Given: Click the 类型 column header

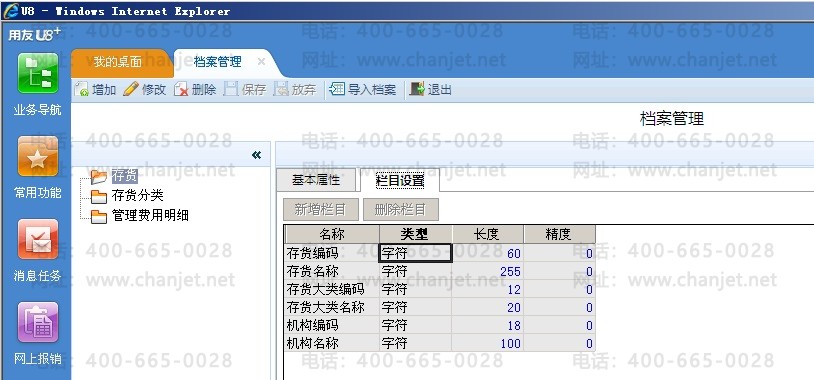Looking at the screenshot, I should pyautogui.click(x=415, y=234).
